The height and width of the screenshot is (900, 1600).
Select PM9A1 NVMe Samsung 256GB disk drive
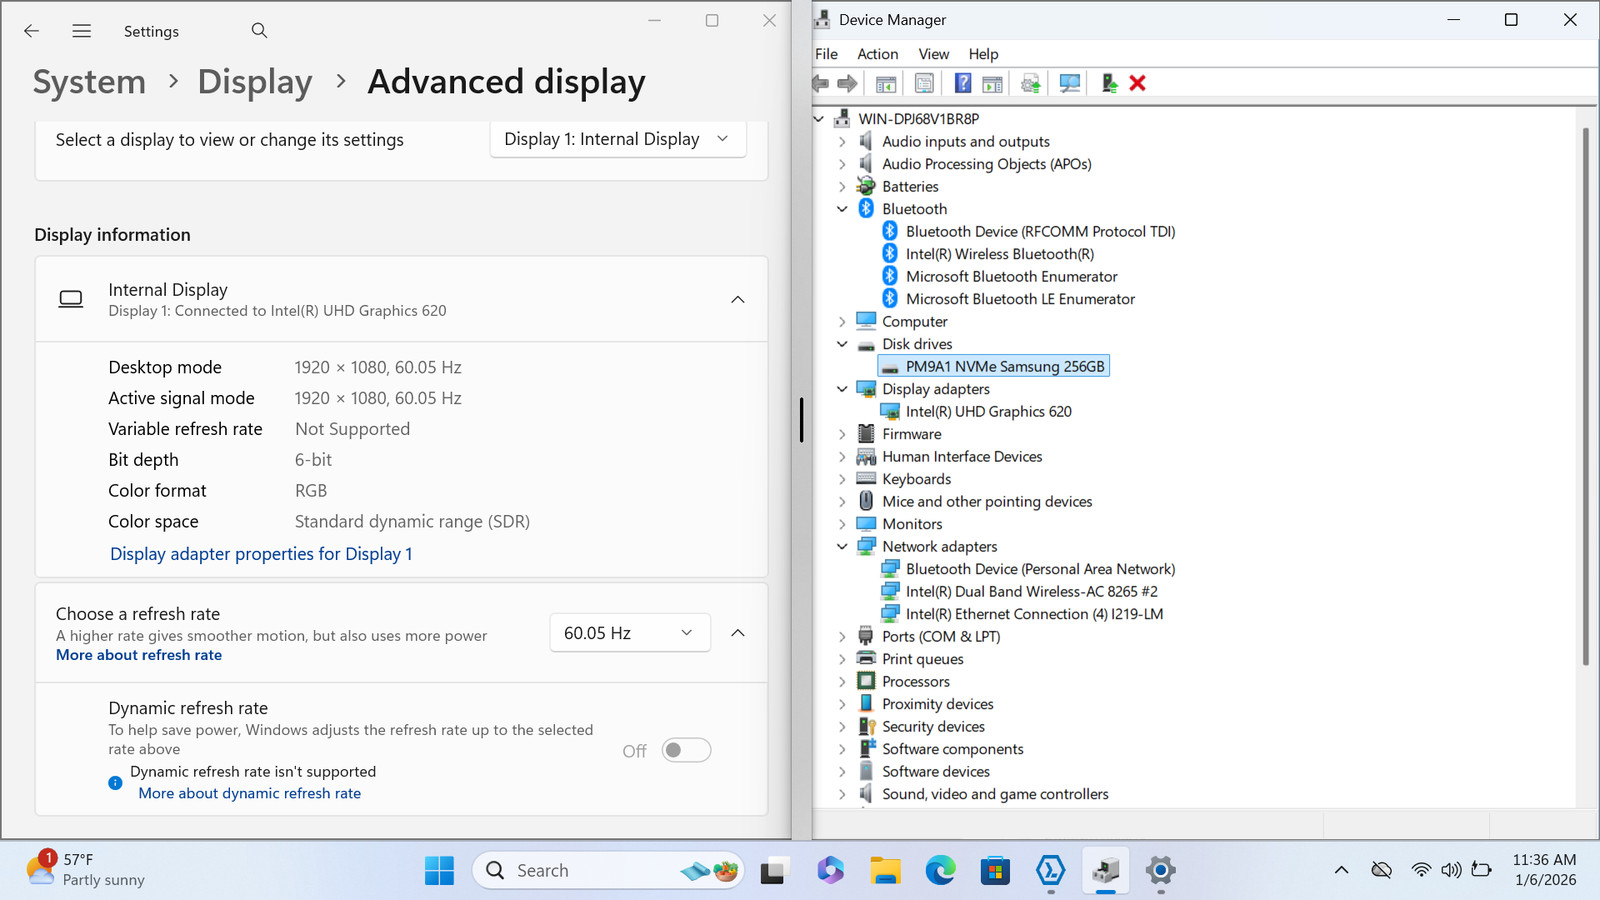(x=994, y=367)
